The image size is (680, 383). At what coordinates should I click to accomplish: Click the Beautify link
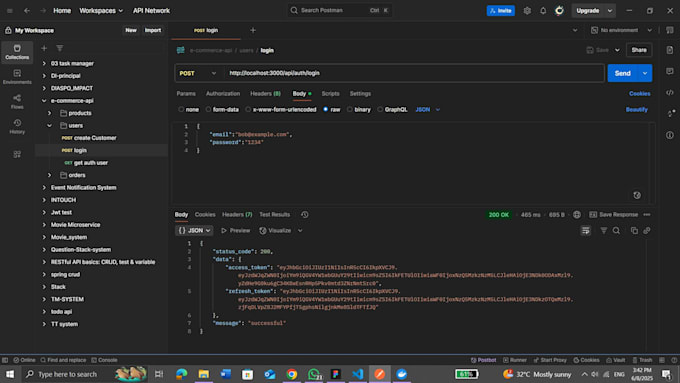click(636, 110)
